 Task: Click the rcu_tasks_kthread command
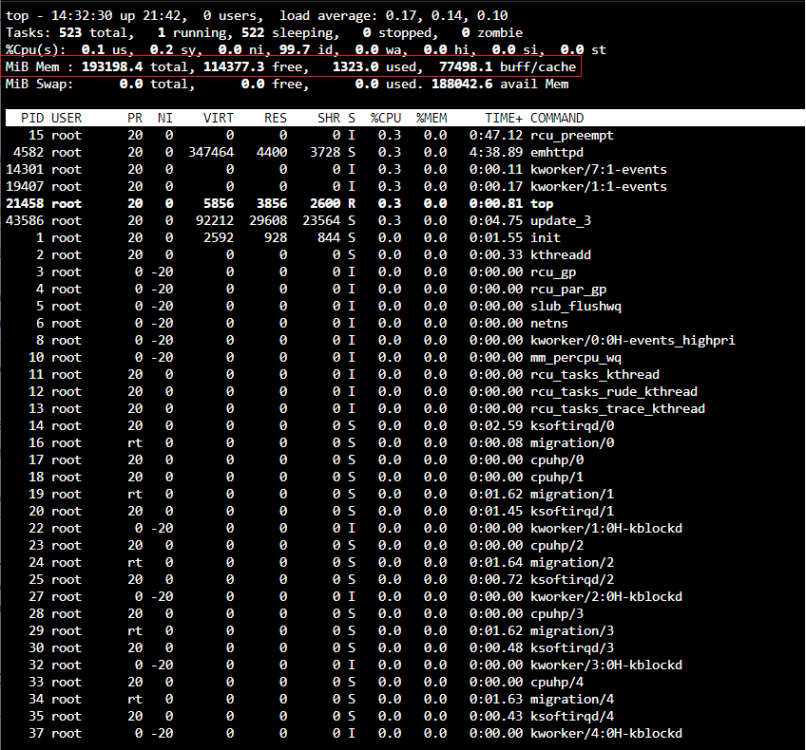tap(595, 374)
